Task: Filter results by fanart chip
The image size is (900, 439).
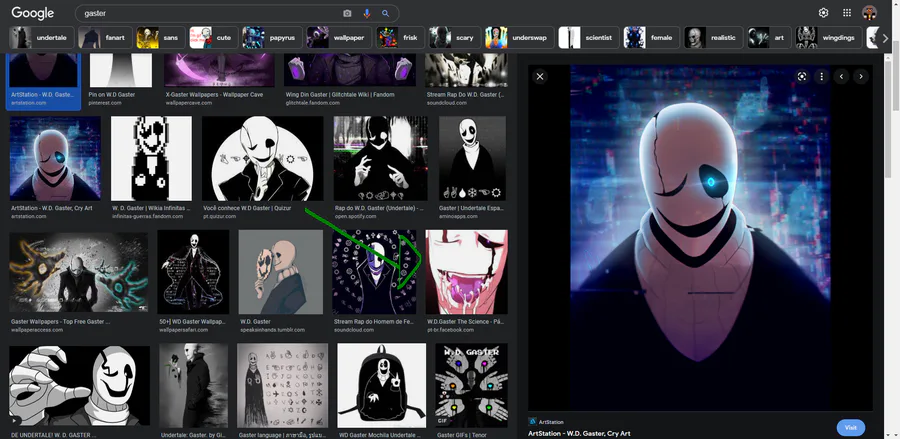Action: pyautogui.click(x=105, y=38)
